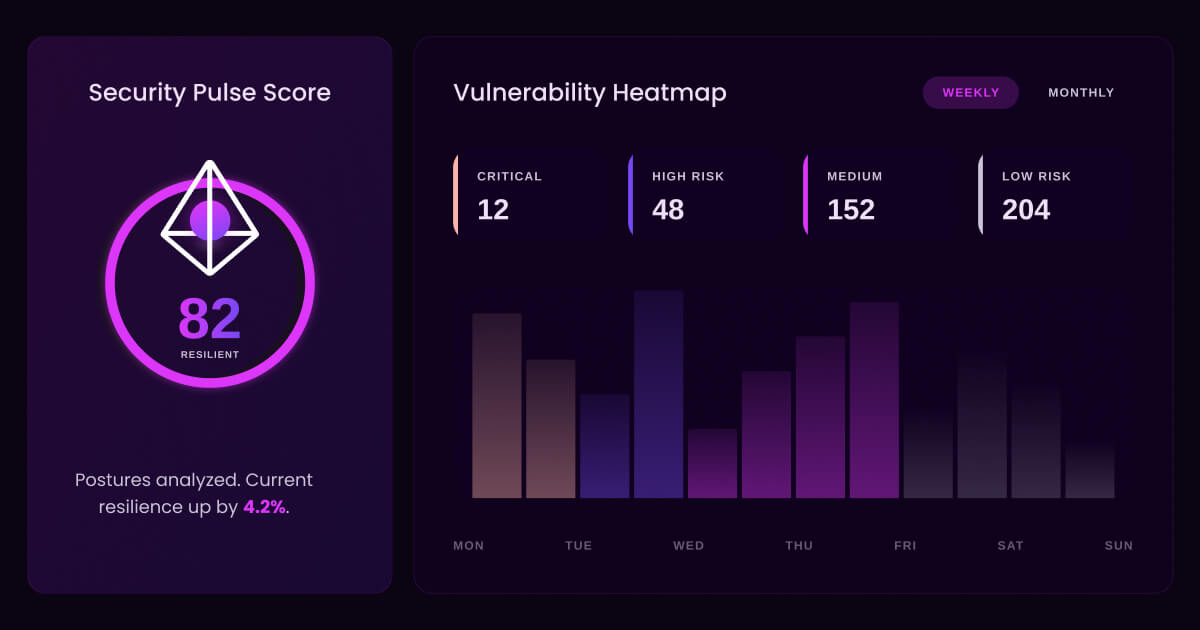Switch to the MONTHLY view tab

click(1081, 92)
